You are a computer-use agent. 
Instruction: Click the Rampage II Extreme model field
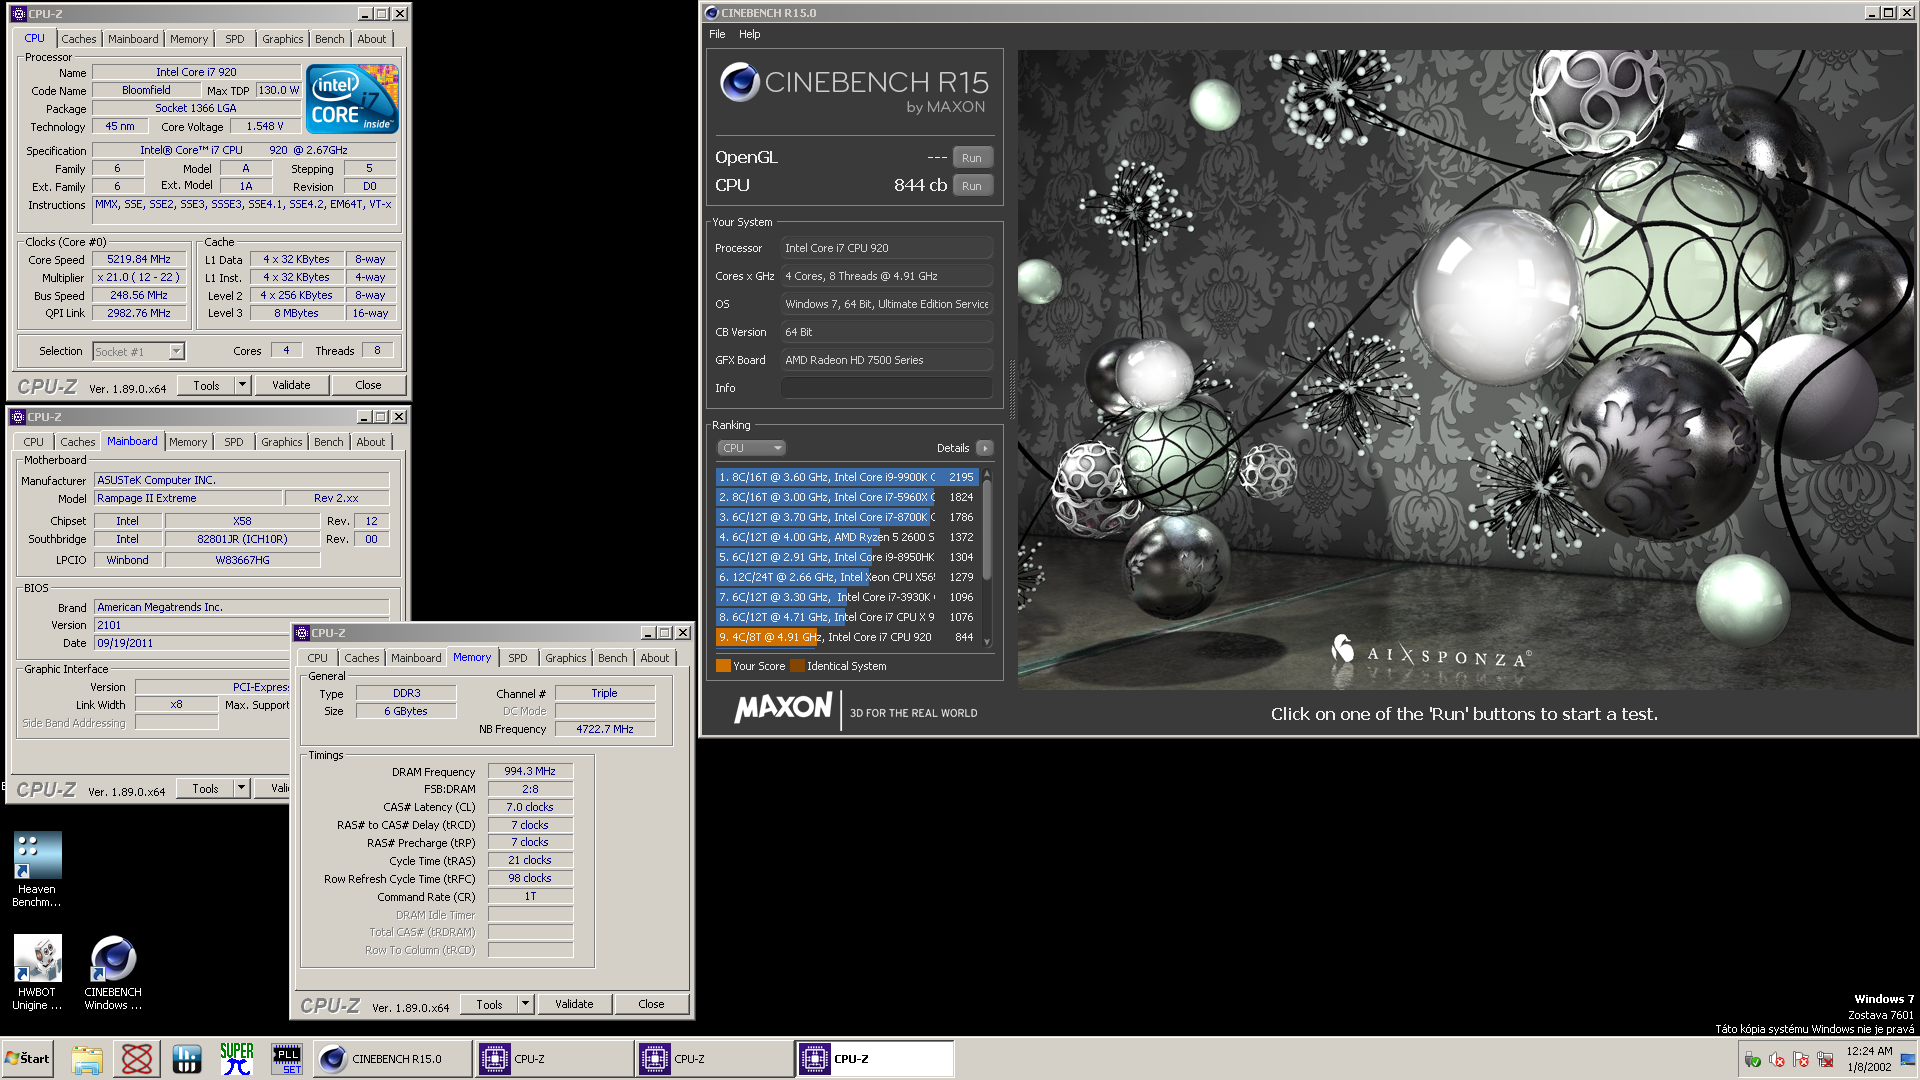point(188,498)
